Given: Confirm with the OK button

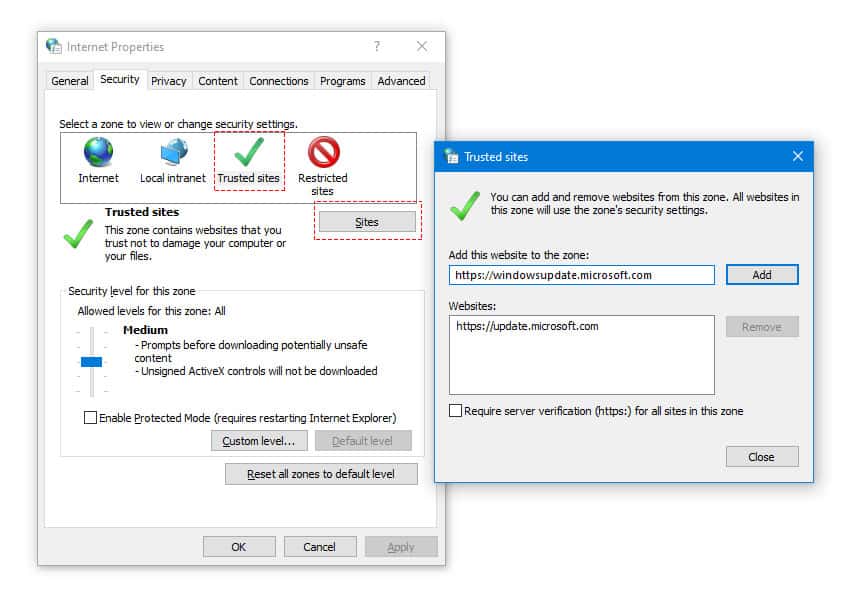Looking at the screenshot, I should coord(239,547).
